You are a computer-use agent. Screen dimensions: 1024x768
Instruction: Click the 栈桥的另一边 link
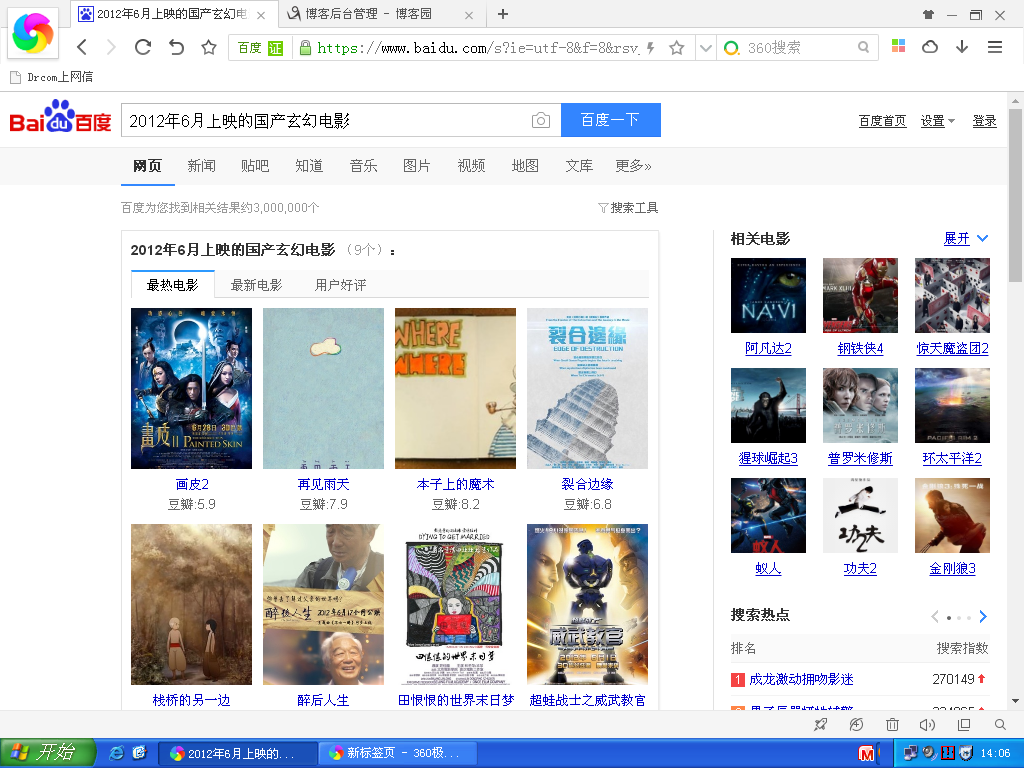[x=191, y=700]
